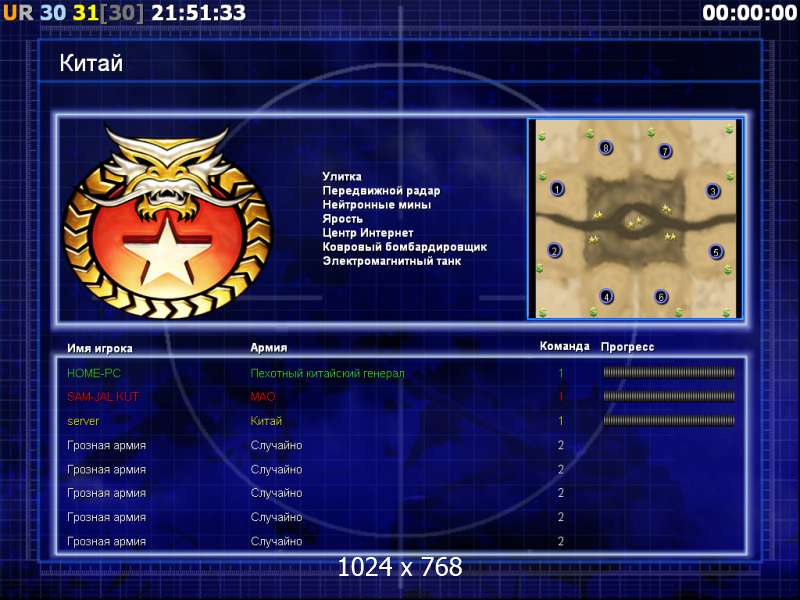
Task: Click the Передвижной радар entry
Action: click(381, 191)
